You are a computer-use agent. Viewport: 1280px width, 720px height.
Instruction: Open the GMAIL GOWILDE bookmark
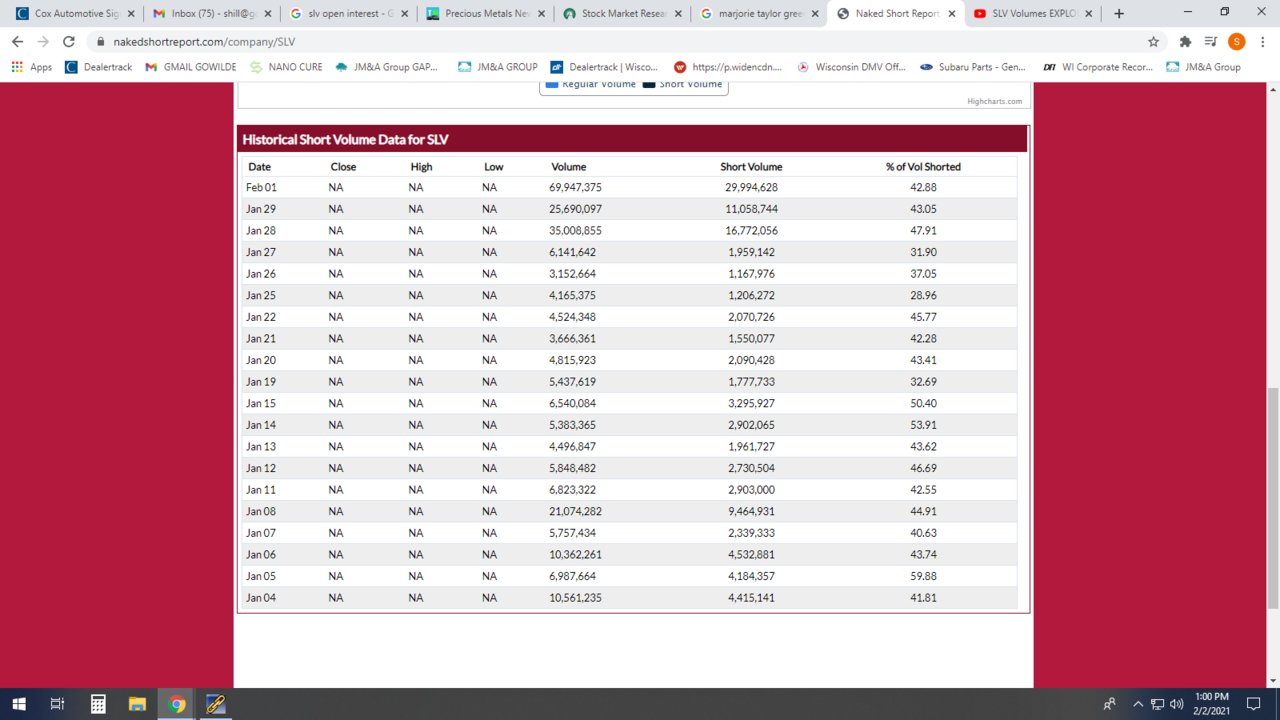click(190, 67)
